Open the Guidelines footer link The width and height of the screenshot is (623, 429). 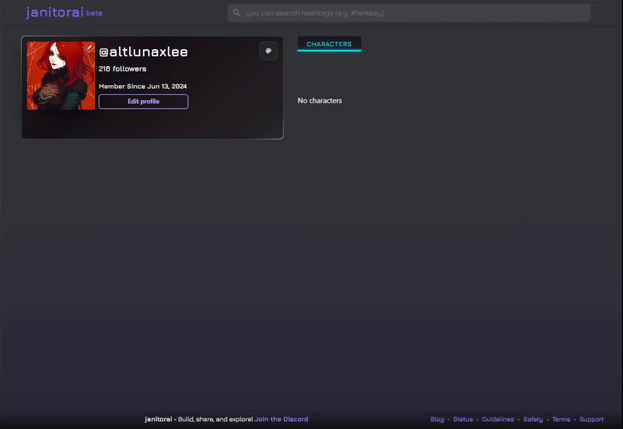(x=498, y=419)
